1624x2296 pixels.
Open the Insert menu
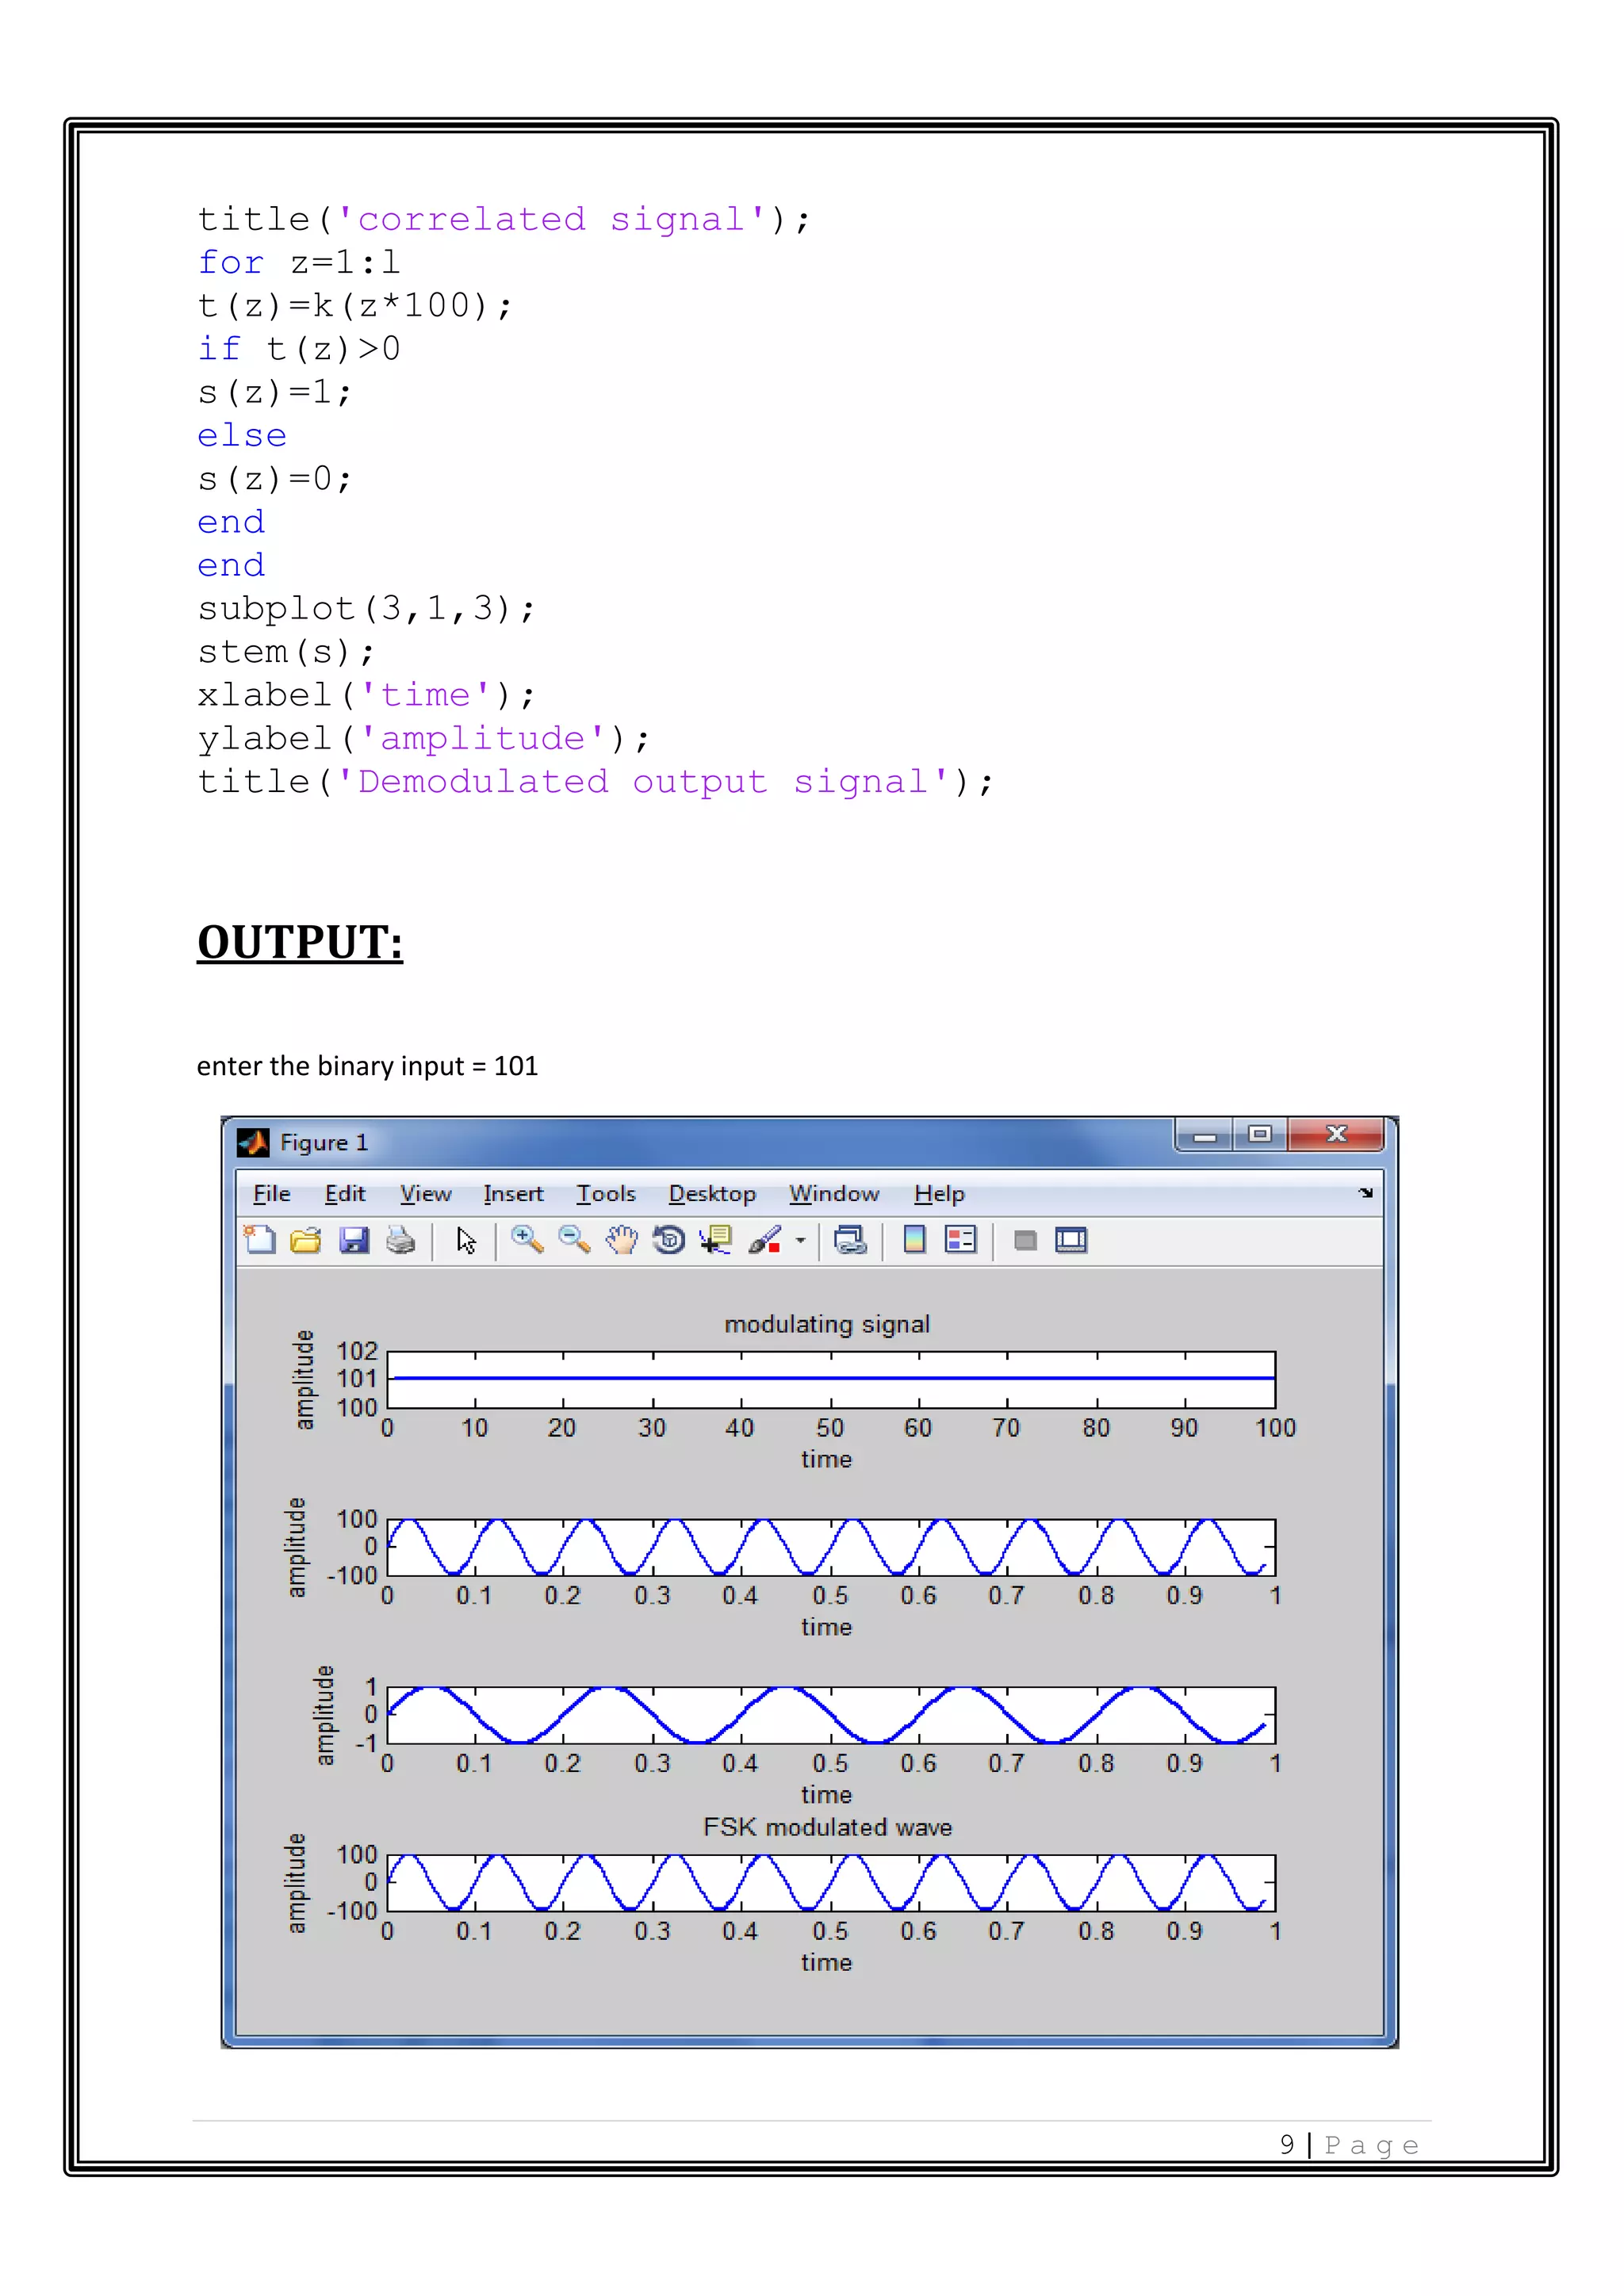513,1194
